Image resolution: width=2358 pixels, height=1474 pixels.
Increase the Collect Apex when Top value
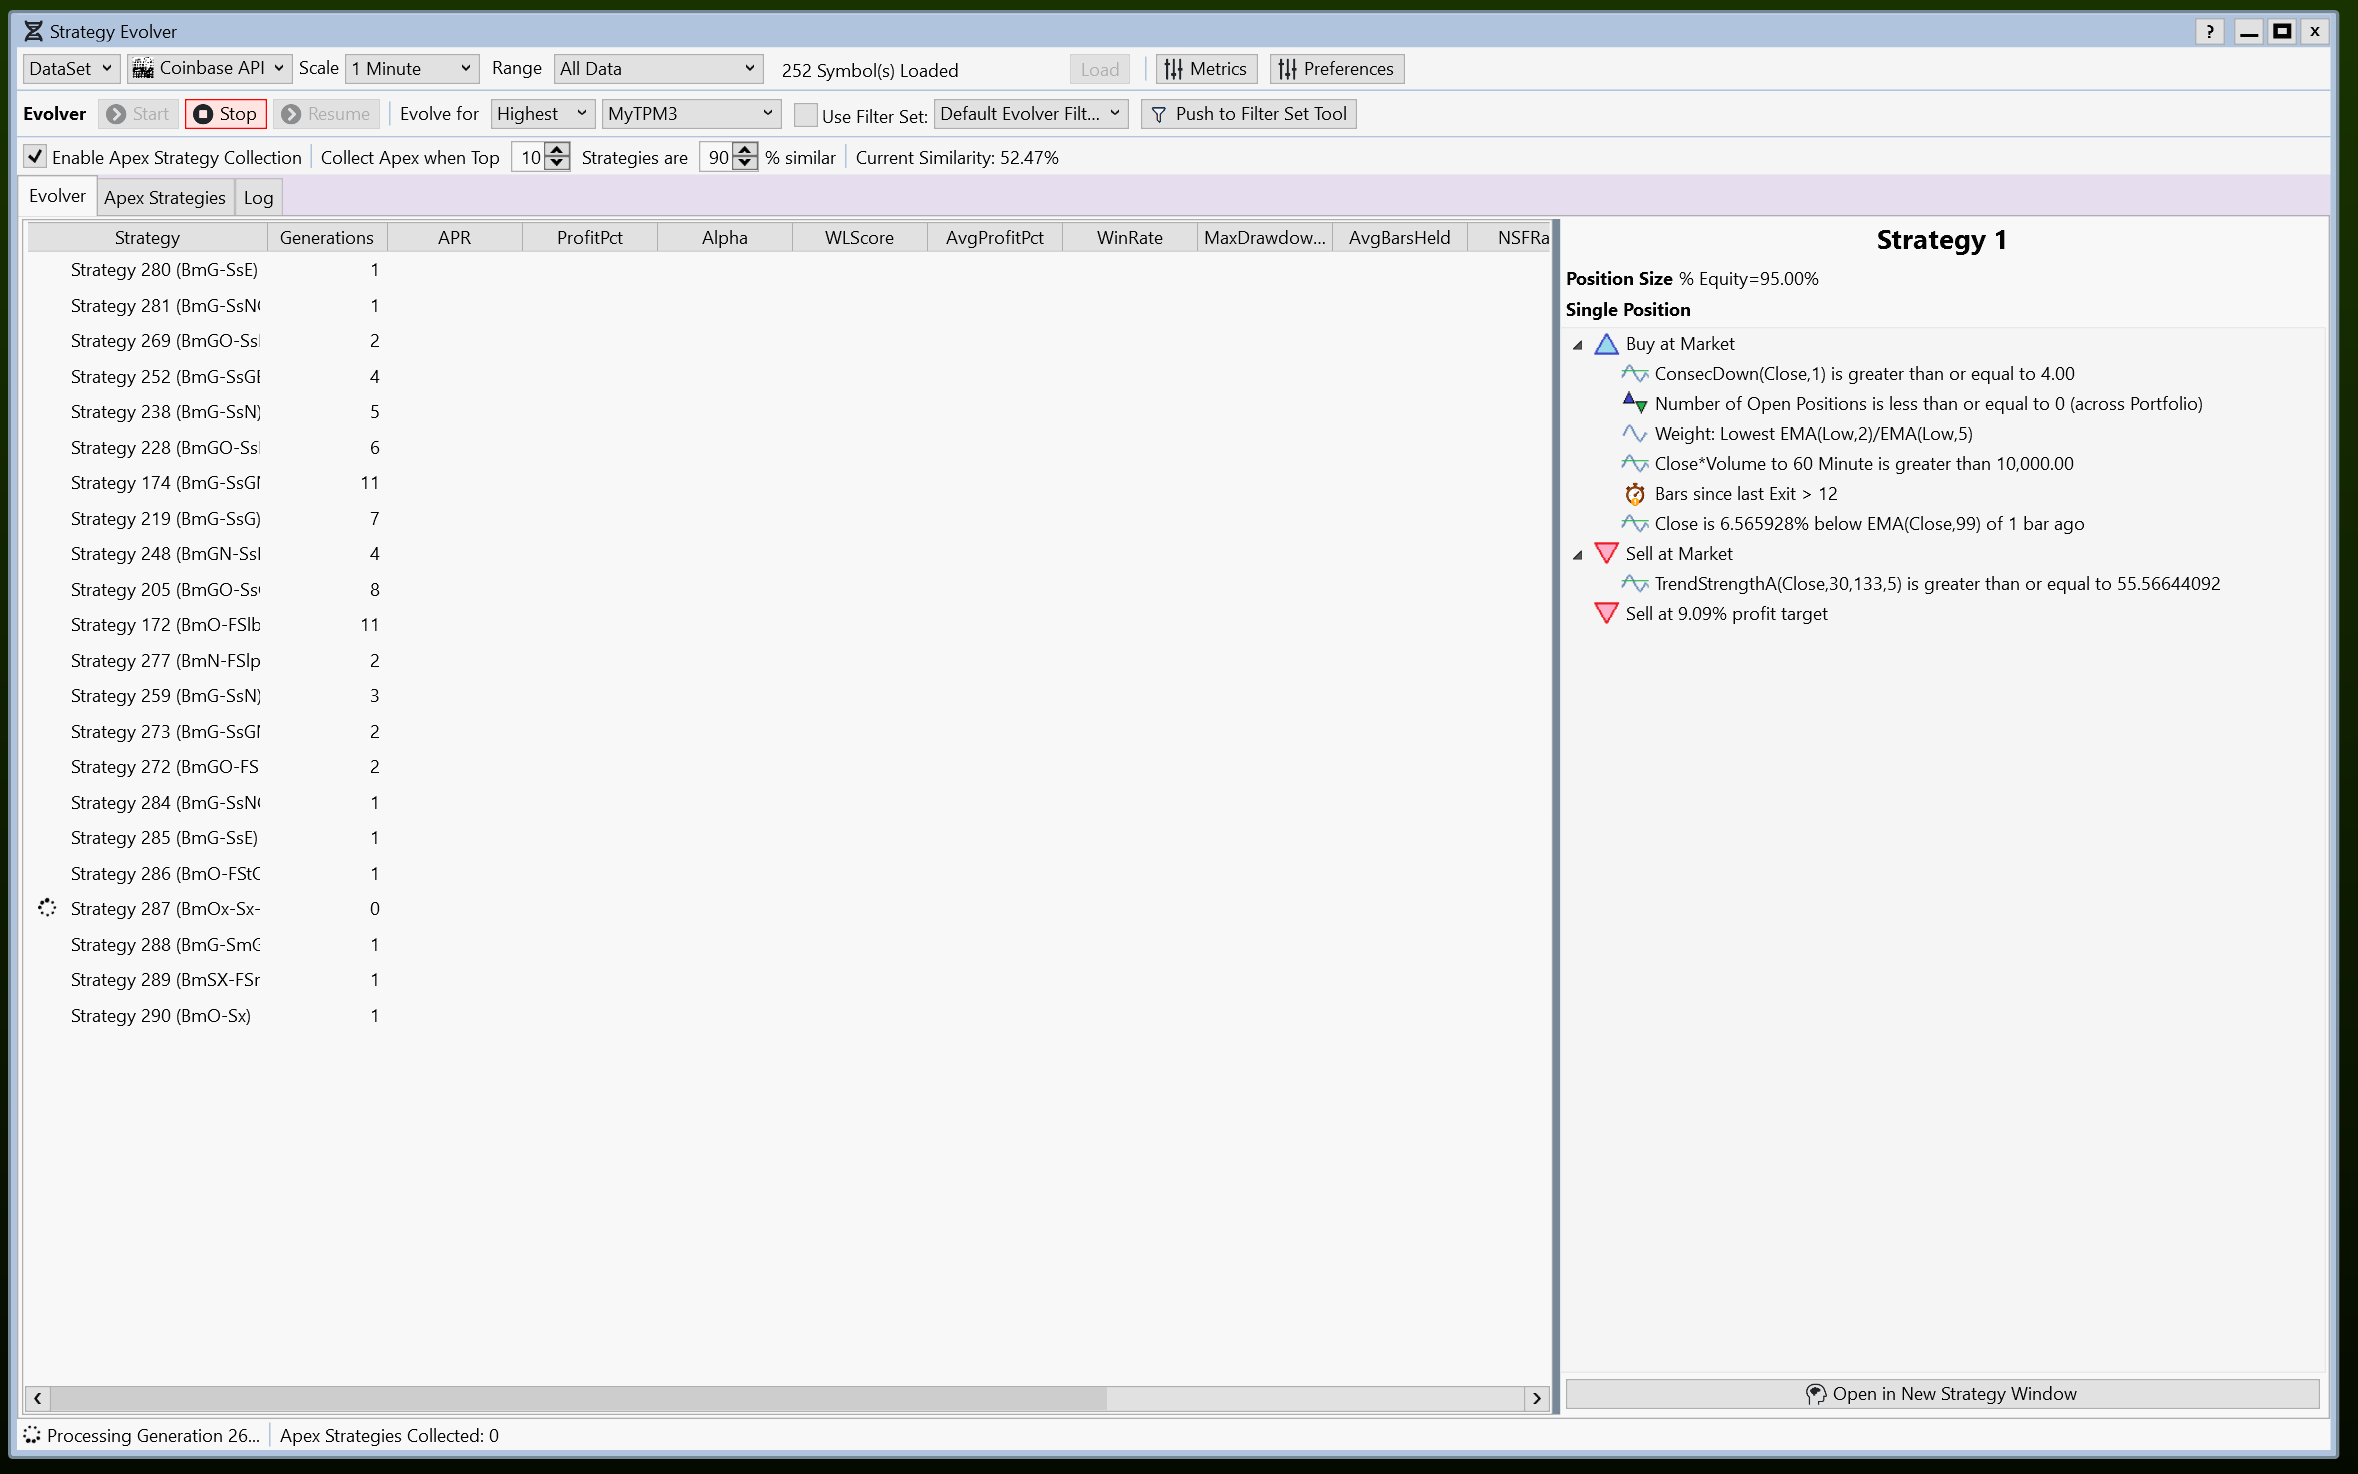tap(558, 150)
